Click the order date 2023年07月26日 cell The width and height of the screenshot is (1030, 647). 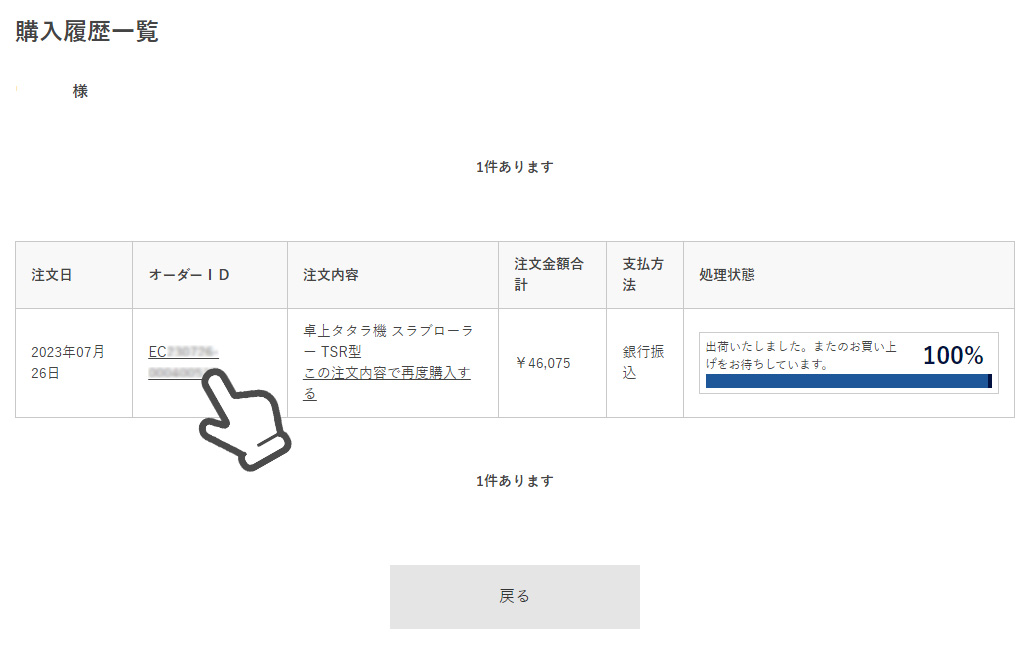(68, 362)
